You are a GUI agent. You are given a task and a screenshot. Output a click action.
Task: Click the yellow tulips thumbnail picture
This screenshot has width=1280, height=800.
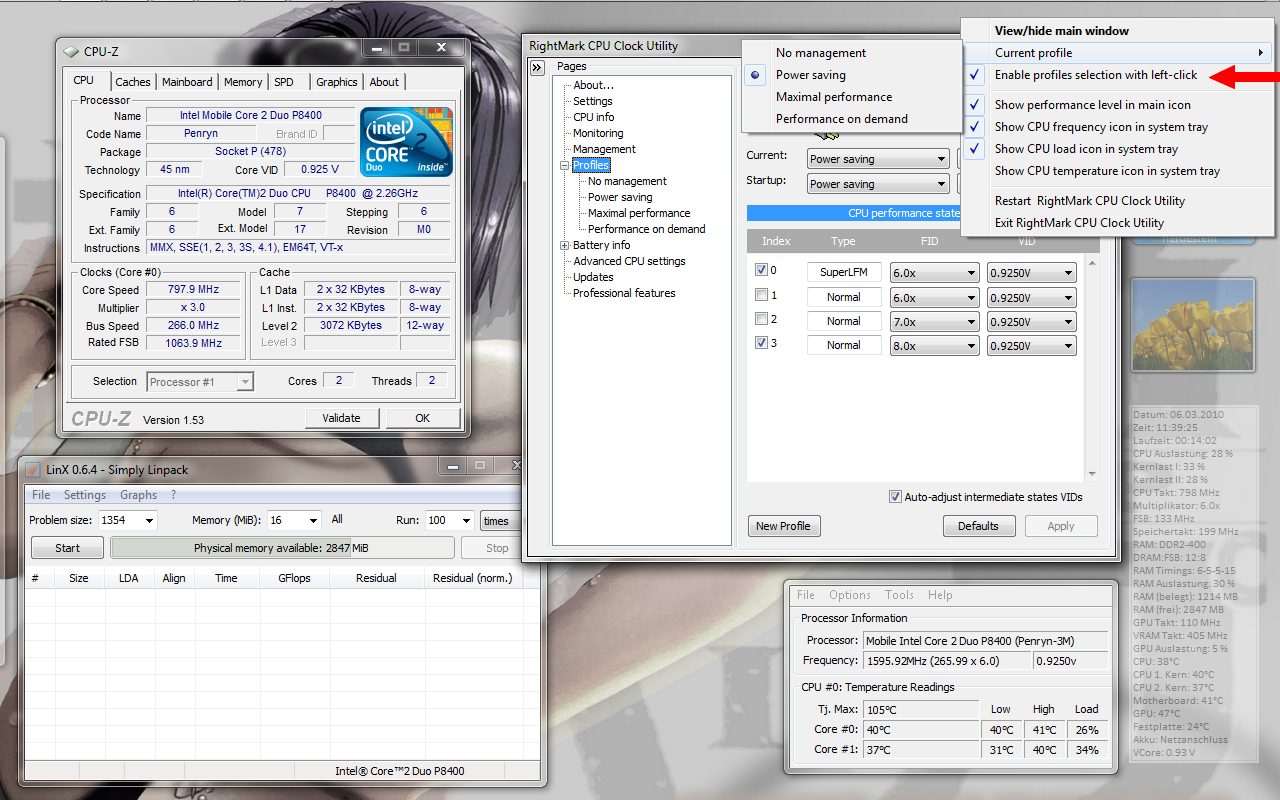1192,325
